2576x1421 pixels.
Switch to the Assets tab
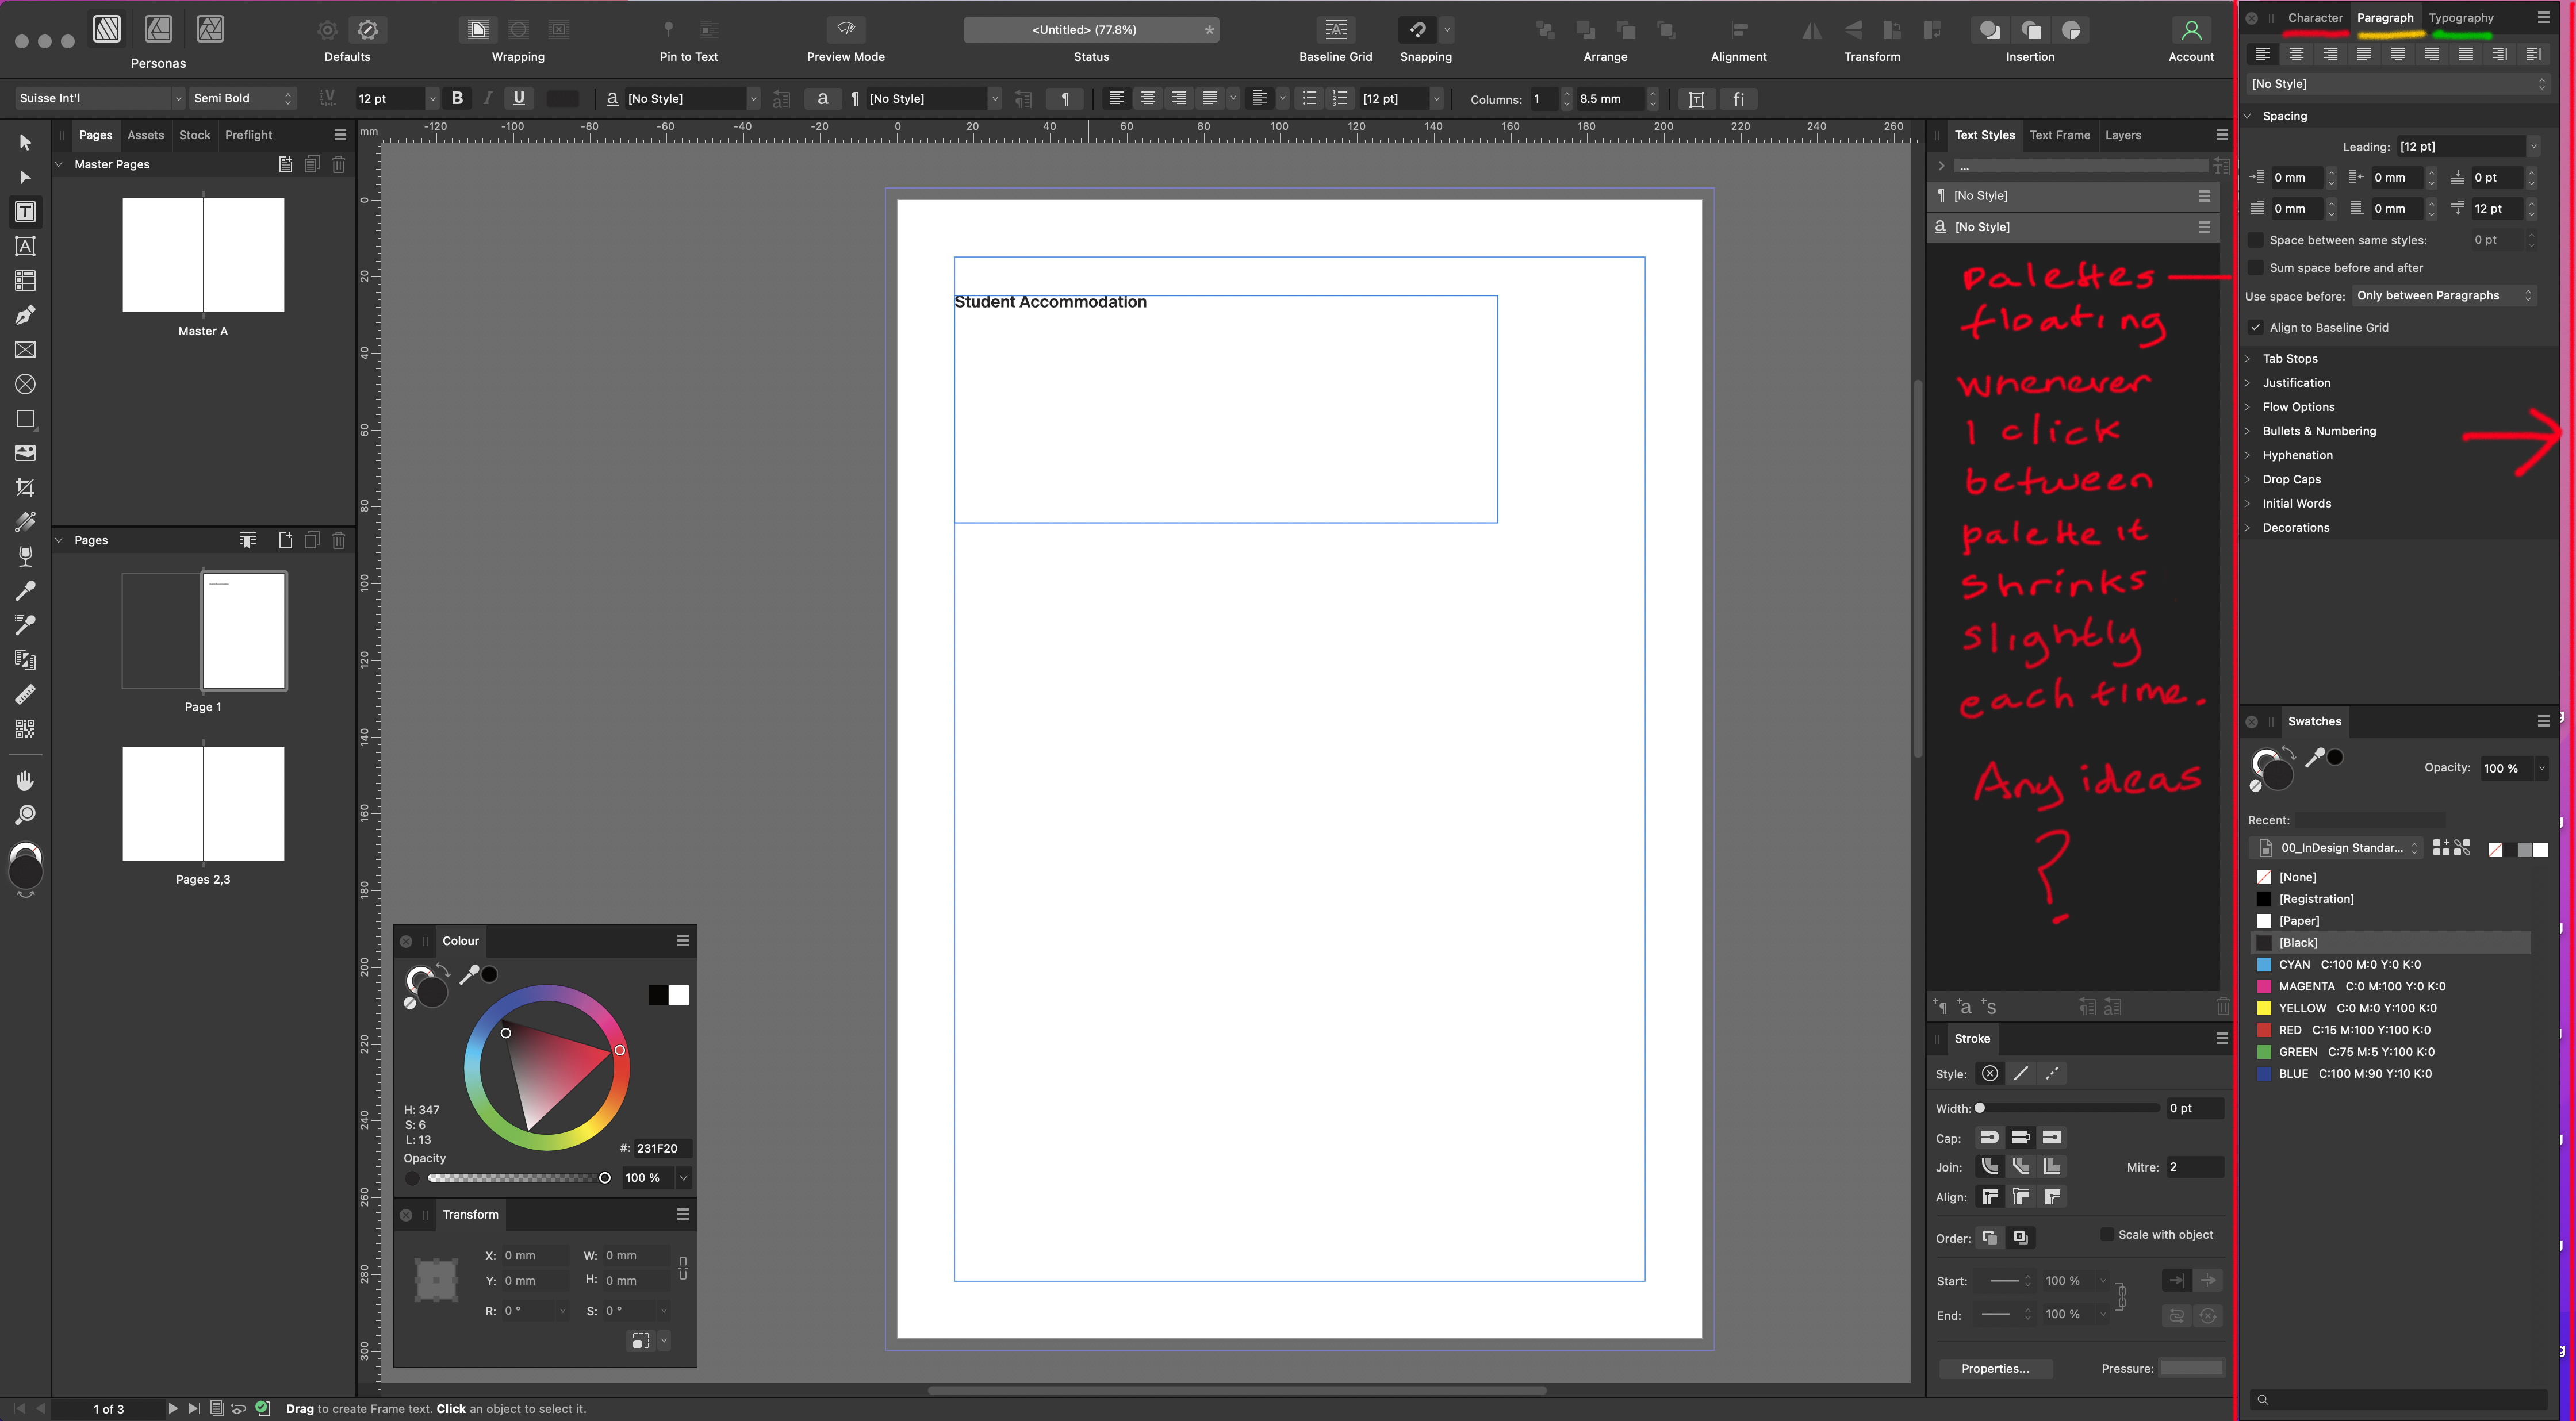click(x=145, y=135)
